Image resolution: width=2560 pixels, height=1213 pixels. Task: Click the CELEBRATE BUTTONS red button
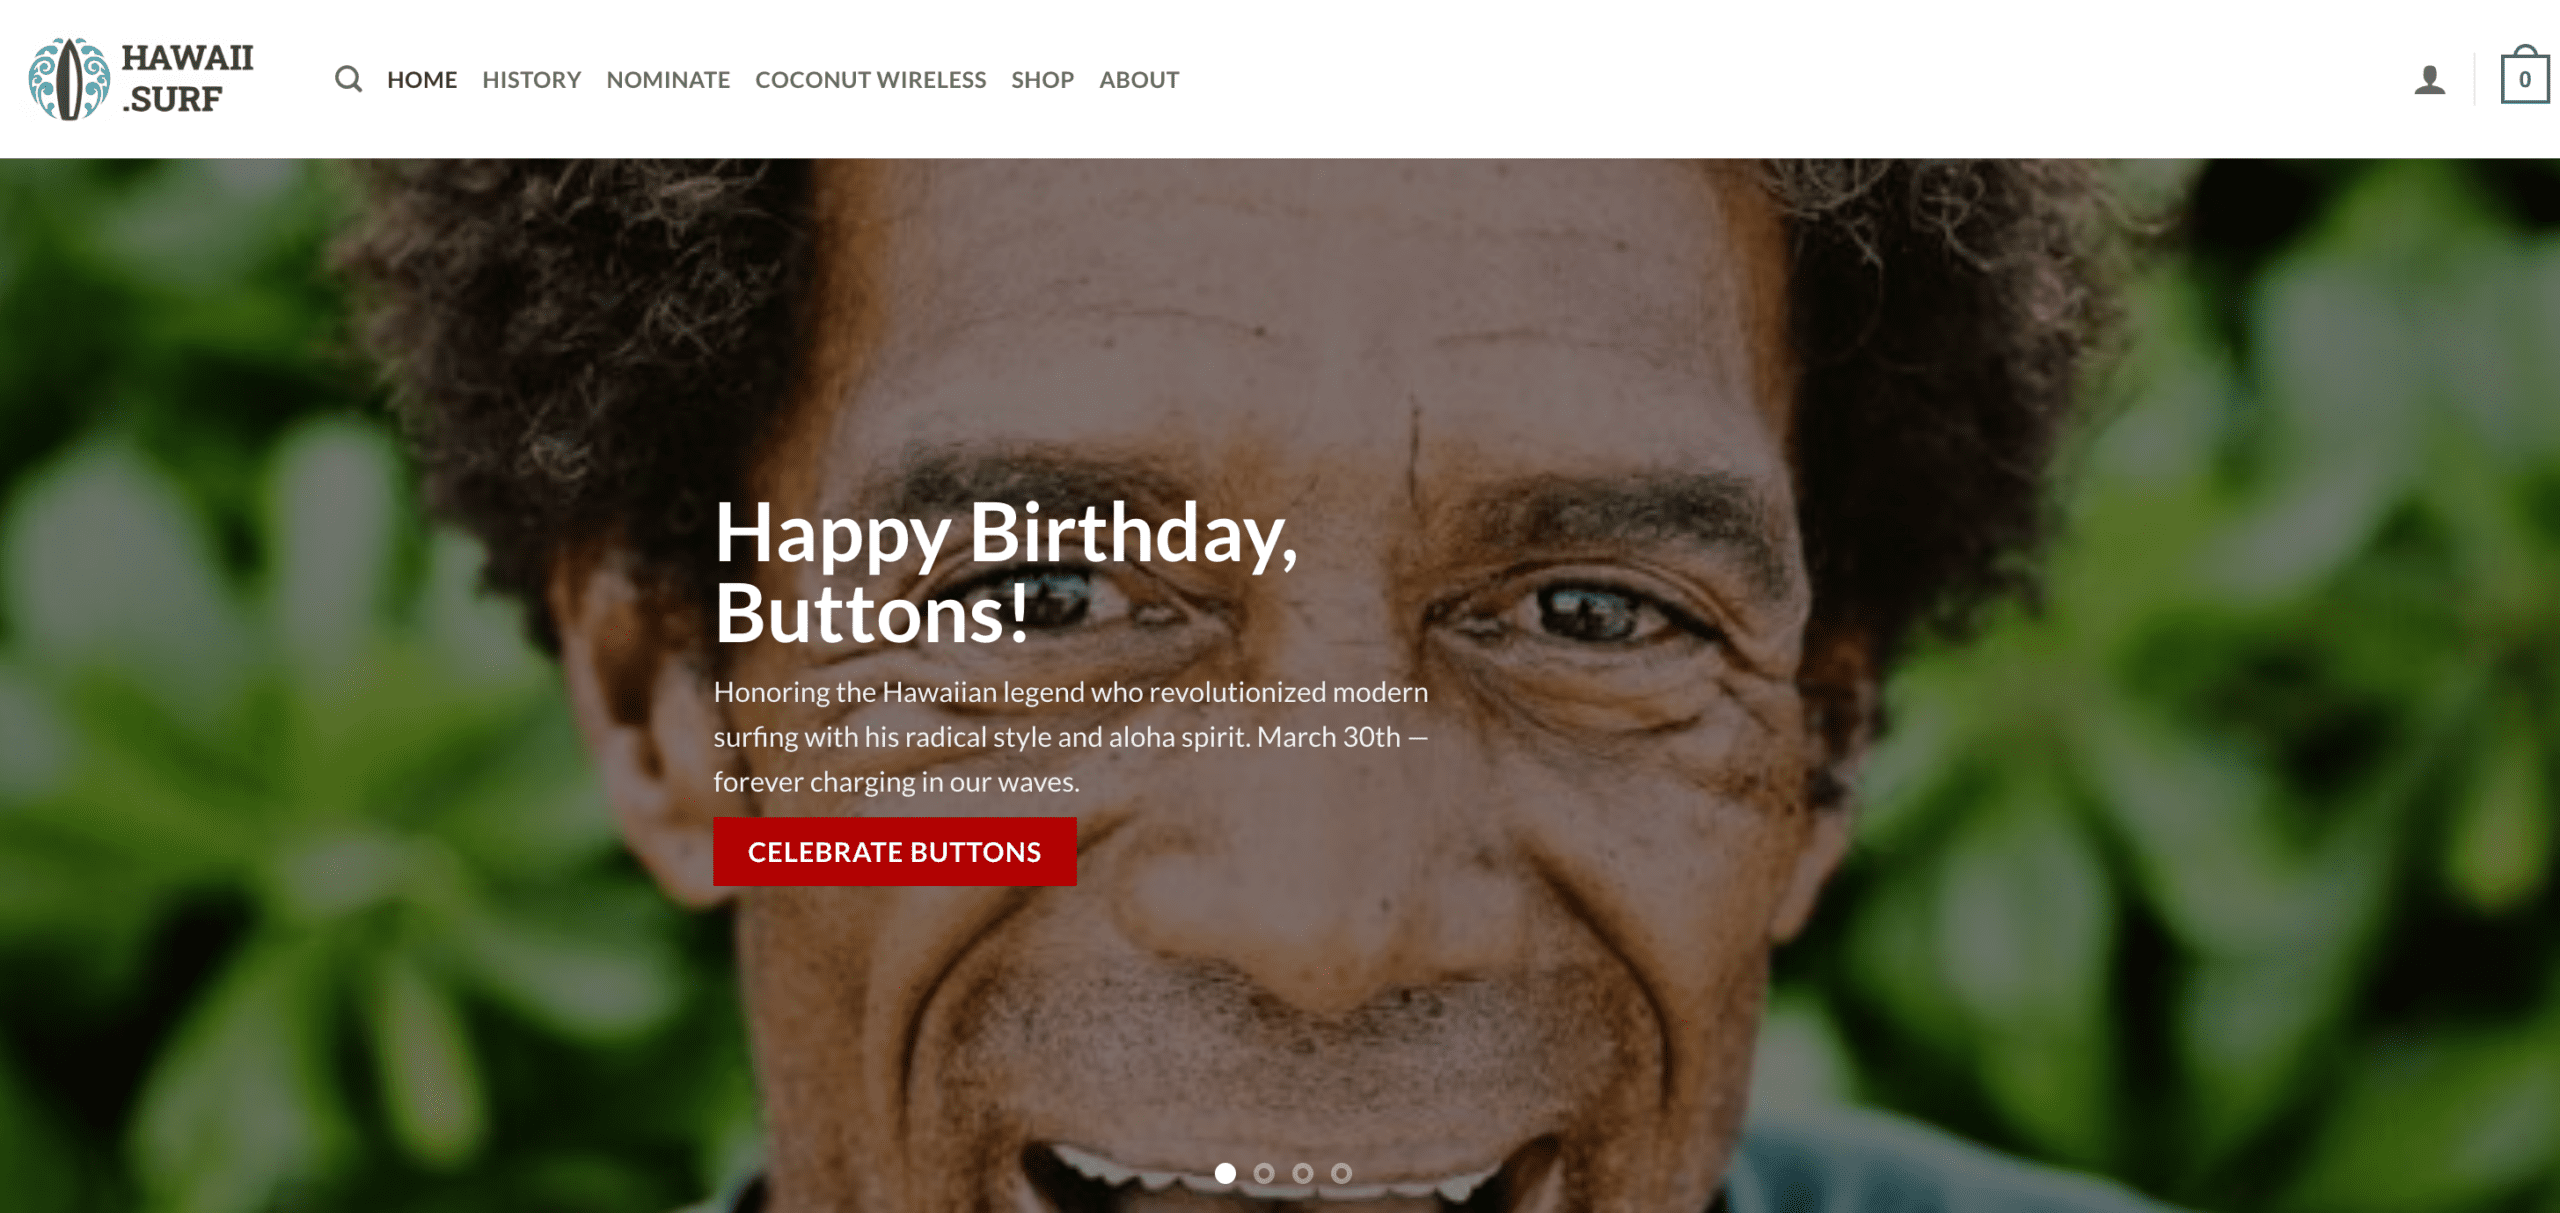(894, 851)
